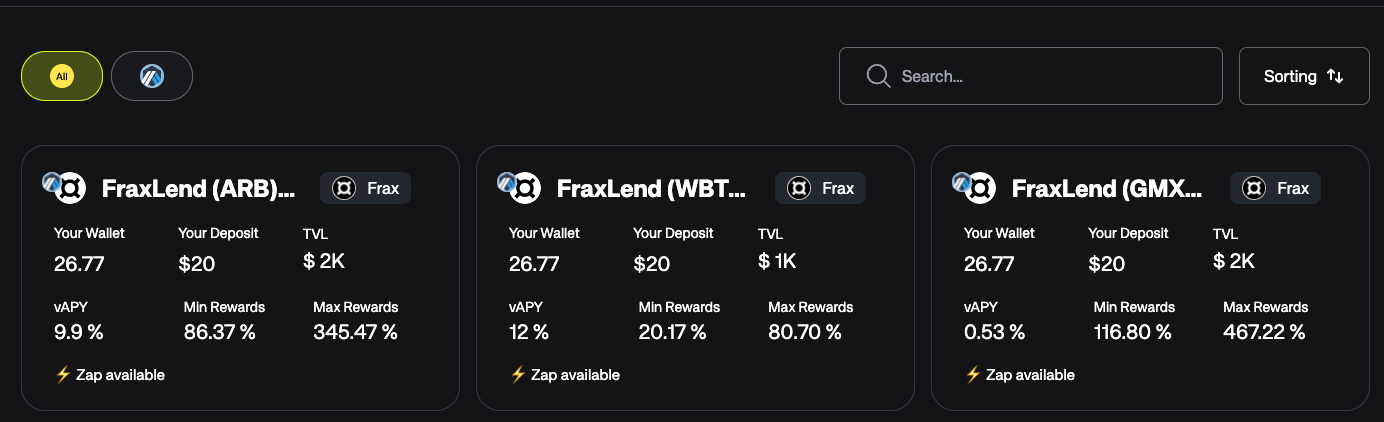Select the yellow All networks filter

62,76
